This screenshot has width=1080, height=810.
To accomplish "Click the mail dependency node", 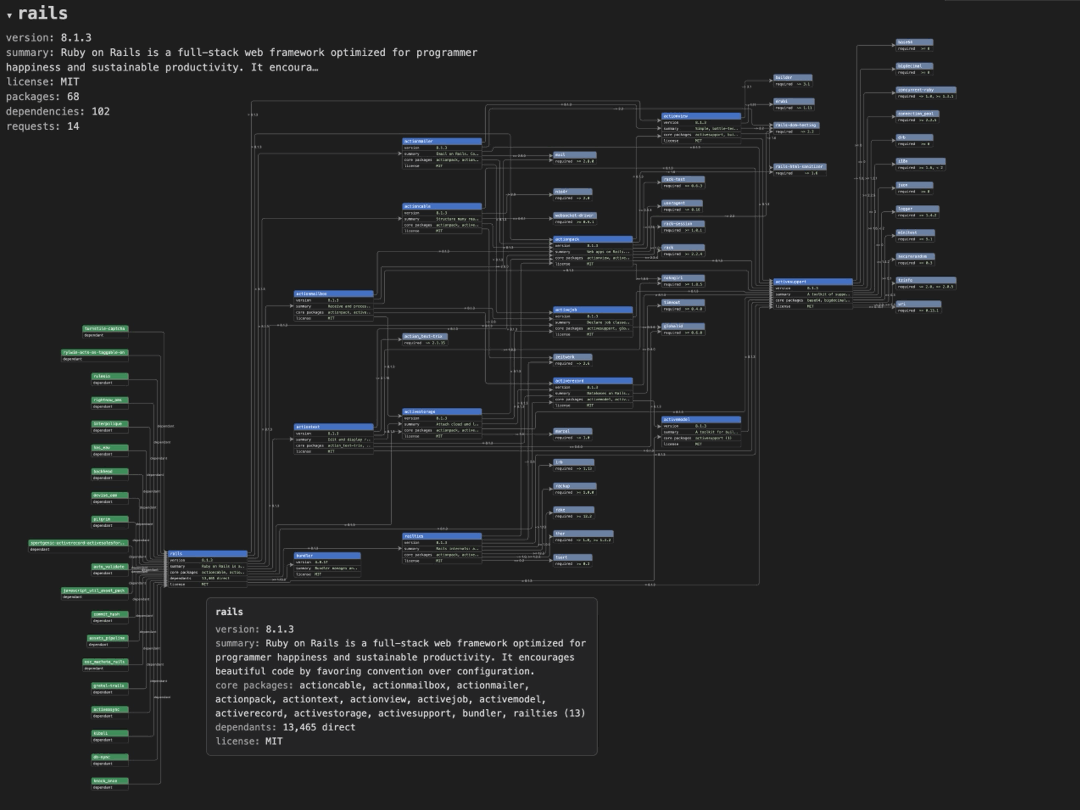I will pyautogui.click(x=574, y=158).
